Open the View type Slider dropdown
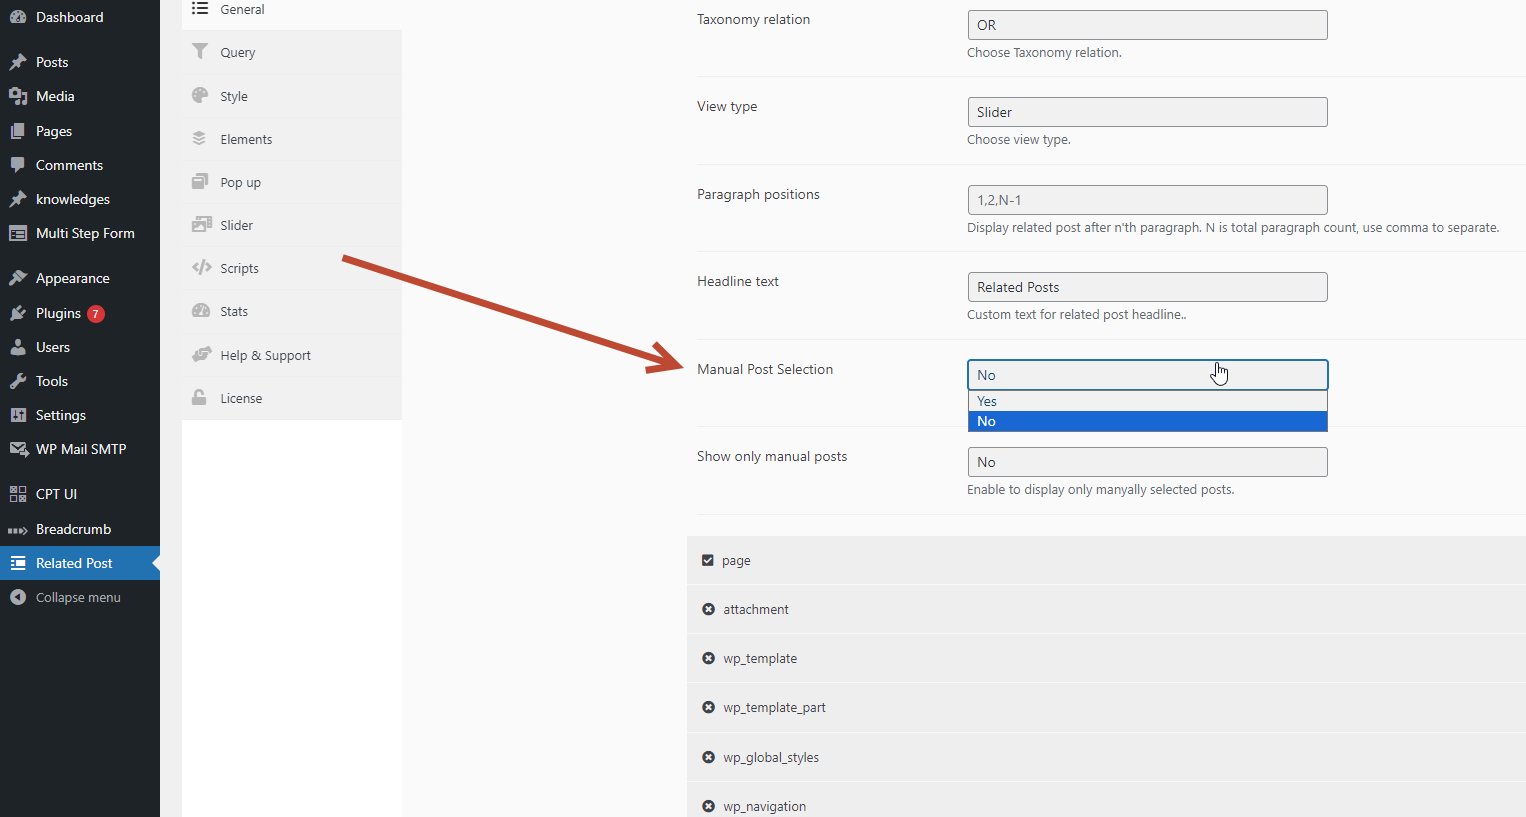 [x=1147, y=112]
